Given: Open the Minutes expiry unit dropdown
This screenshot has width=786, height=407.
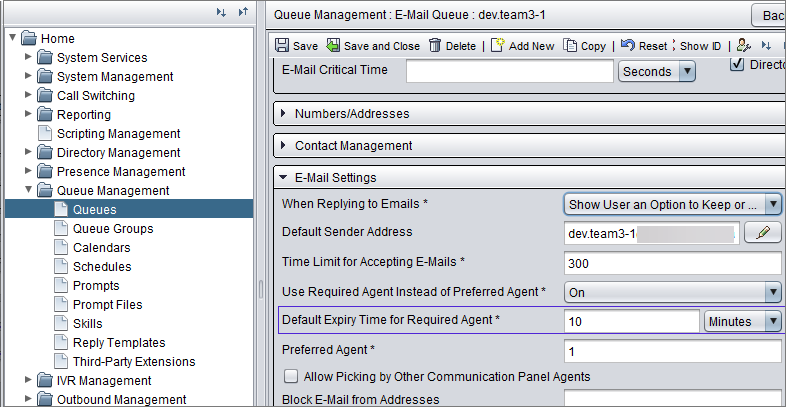Looking at the screenshot, I should [x=742, y=321].
